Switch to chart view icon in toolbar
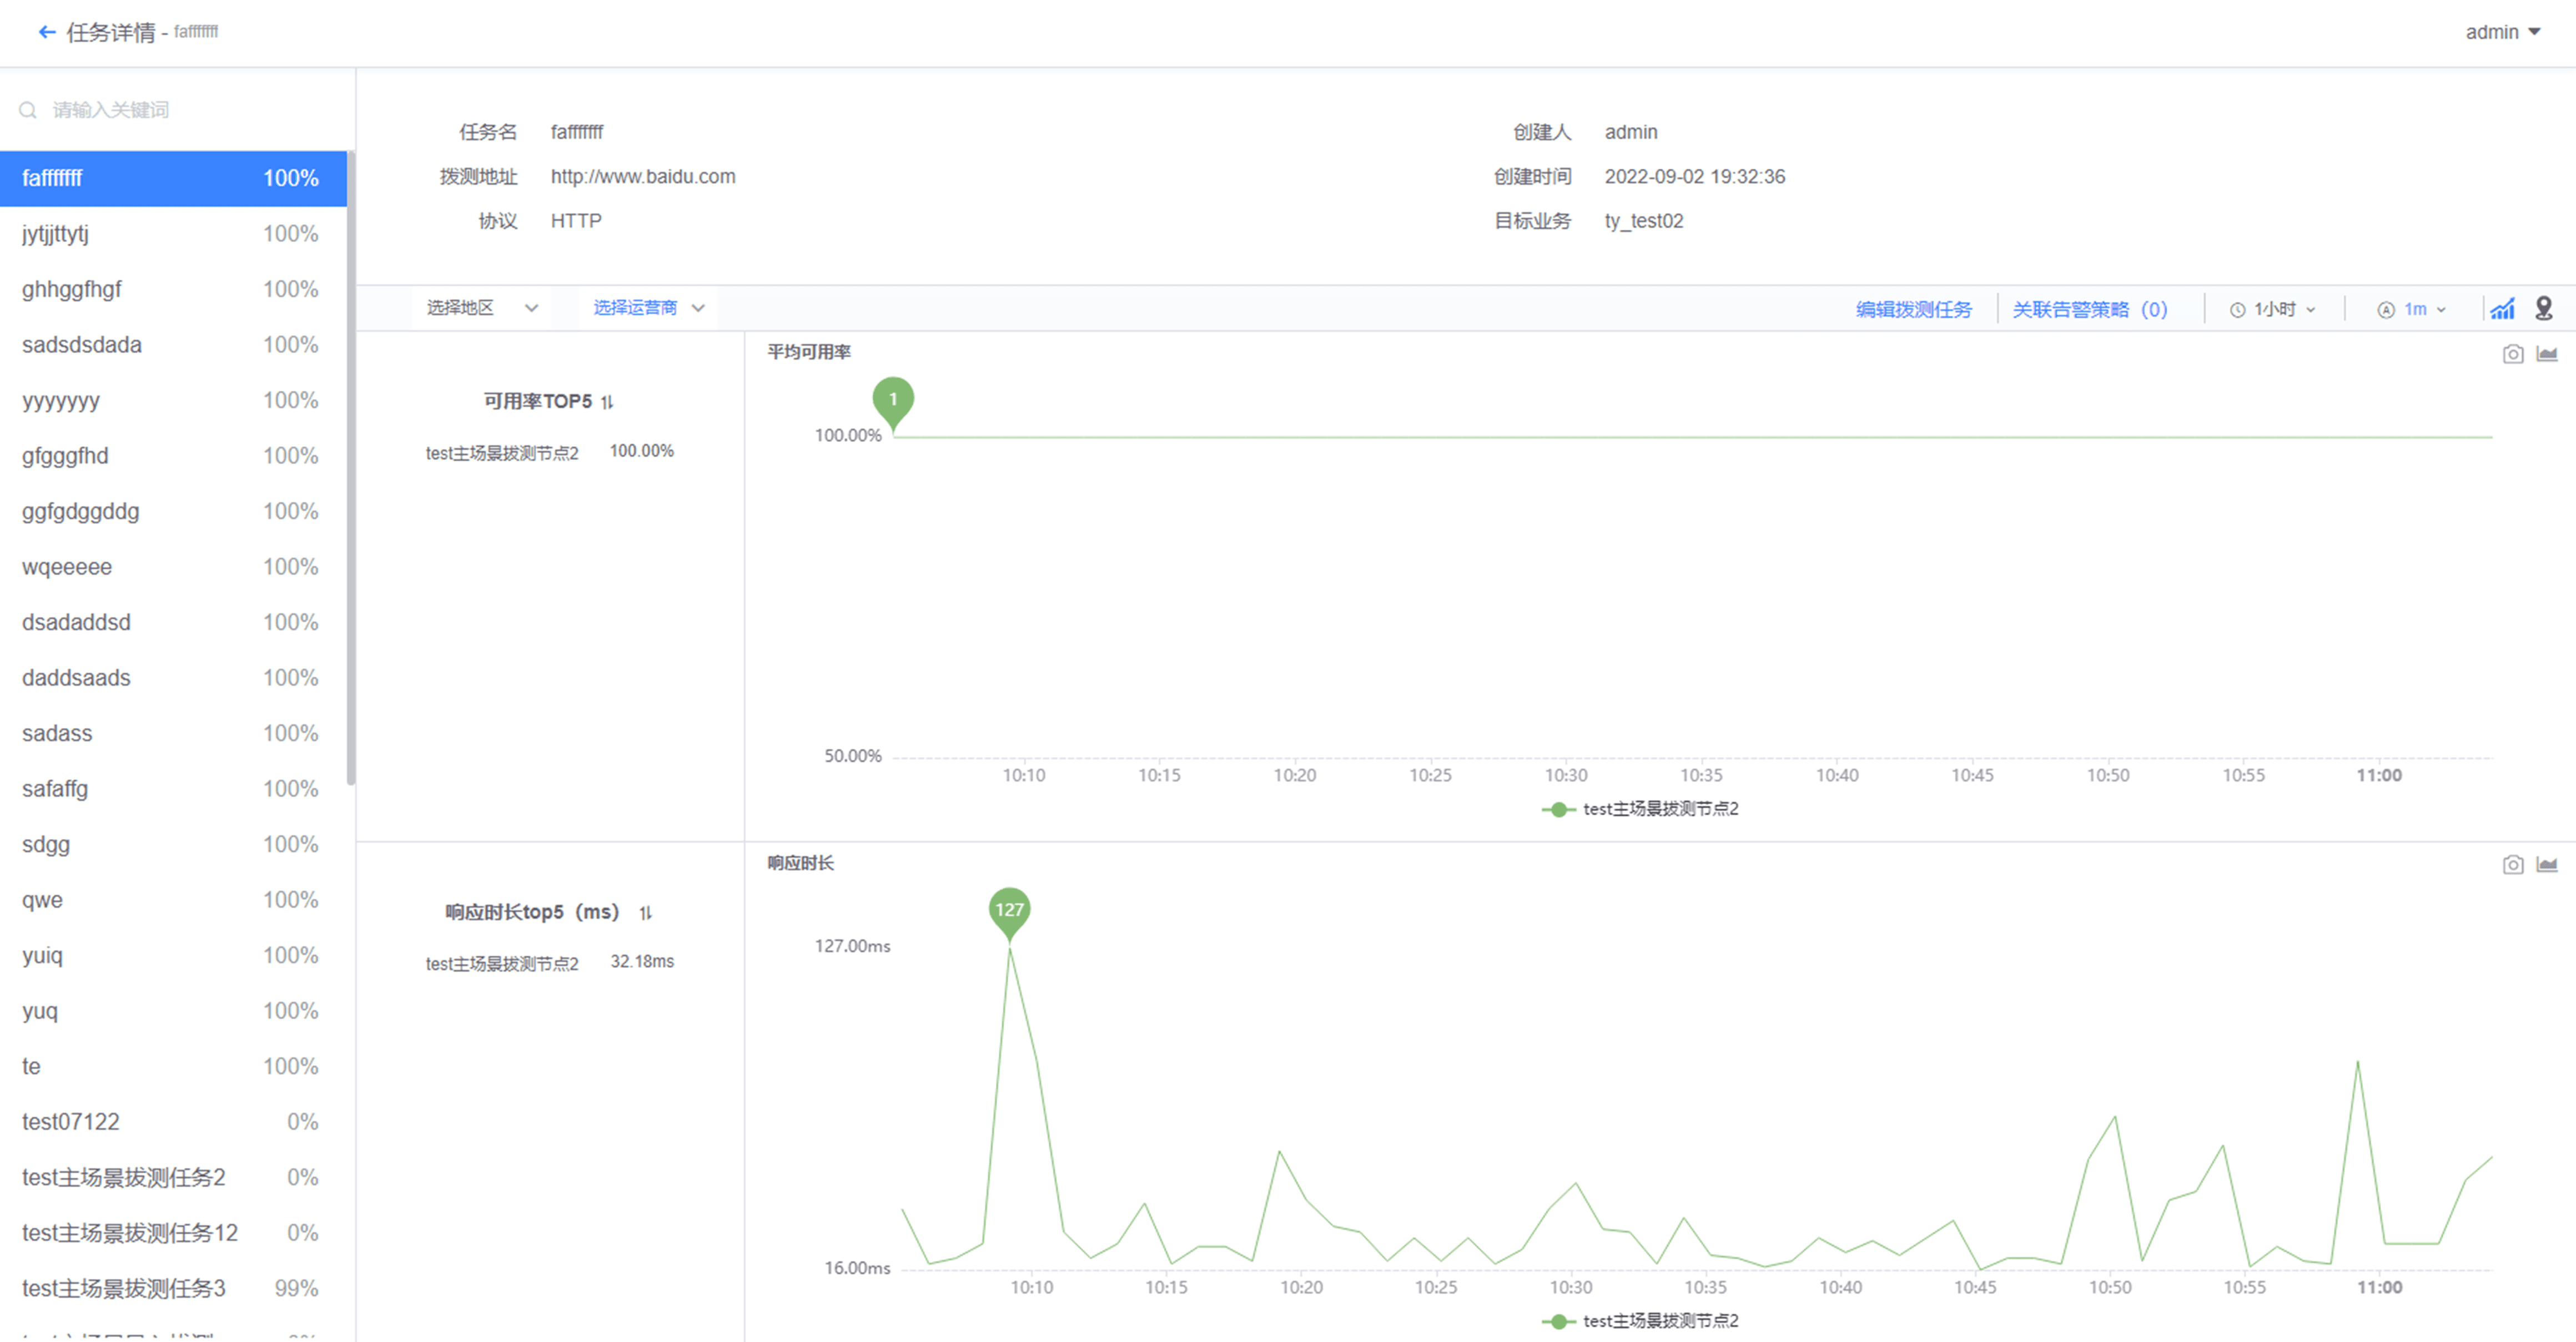 tap(2502, 309)
